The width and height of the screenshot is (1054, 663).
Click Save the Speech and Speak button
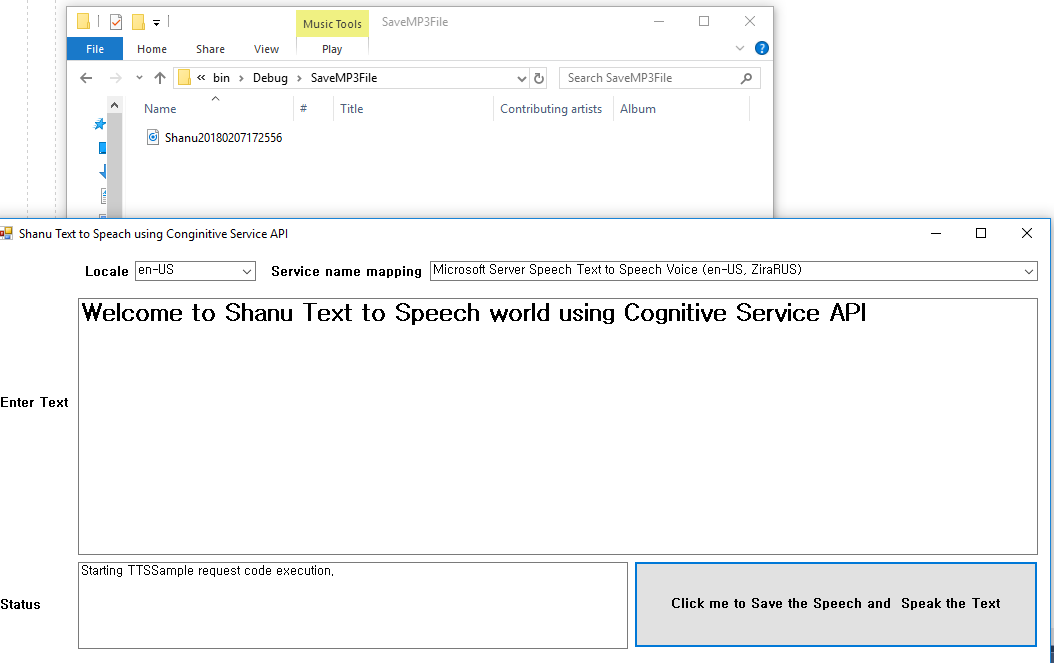pos(836,604)
